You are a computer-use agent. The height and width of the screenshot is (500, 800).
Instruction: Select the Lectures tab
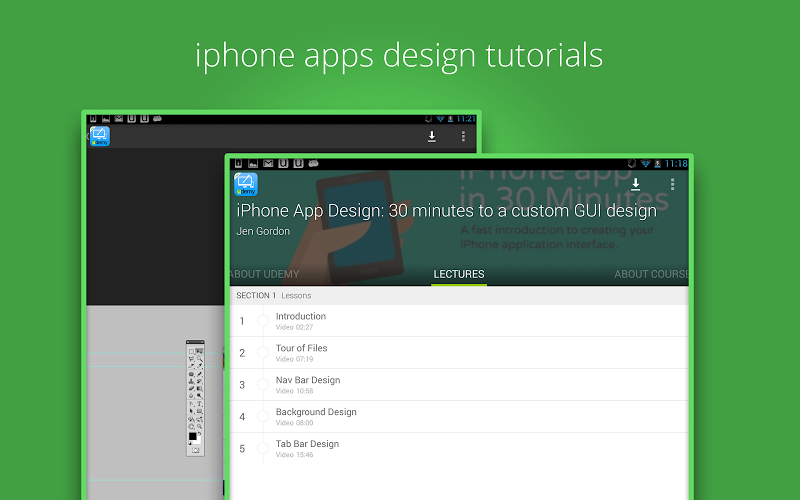[x=459, y=274]
